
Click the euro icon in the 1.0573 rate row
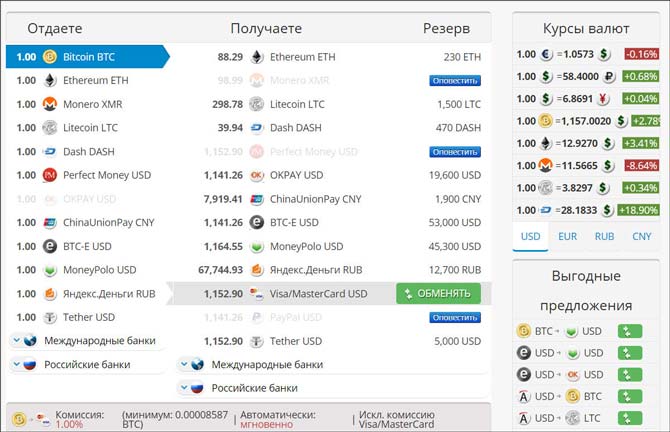(x=546, y=54)
